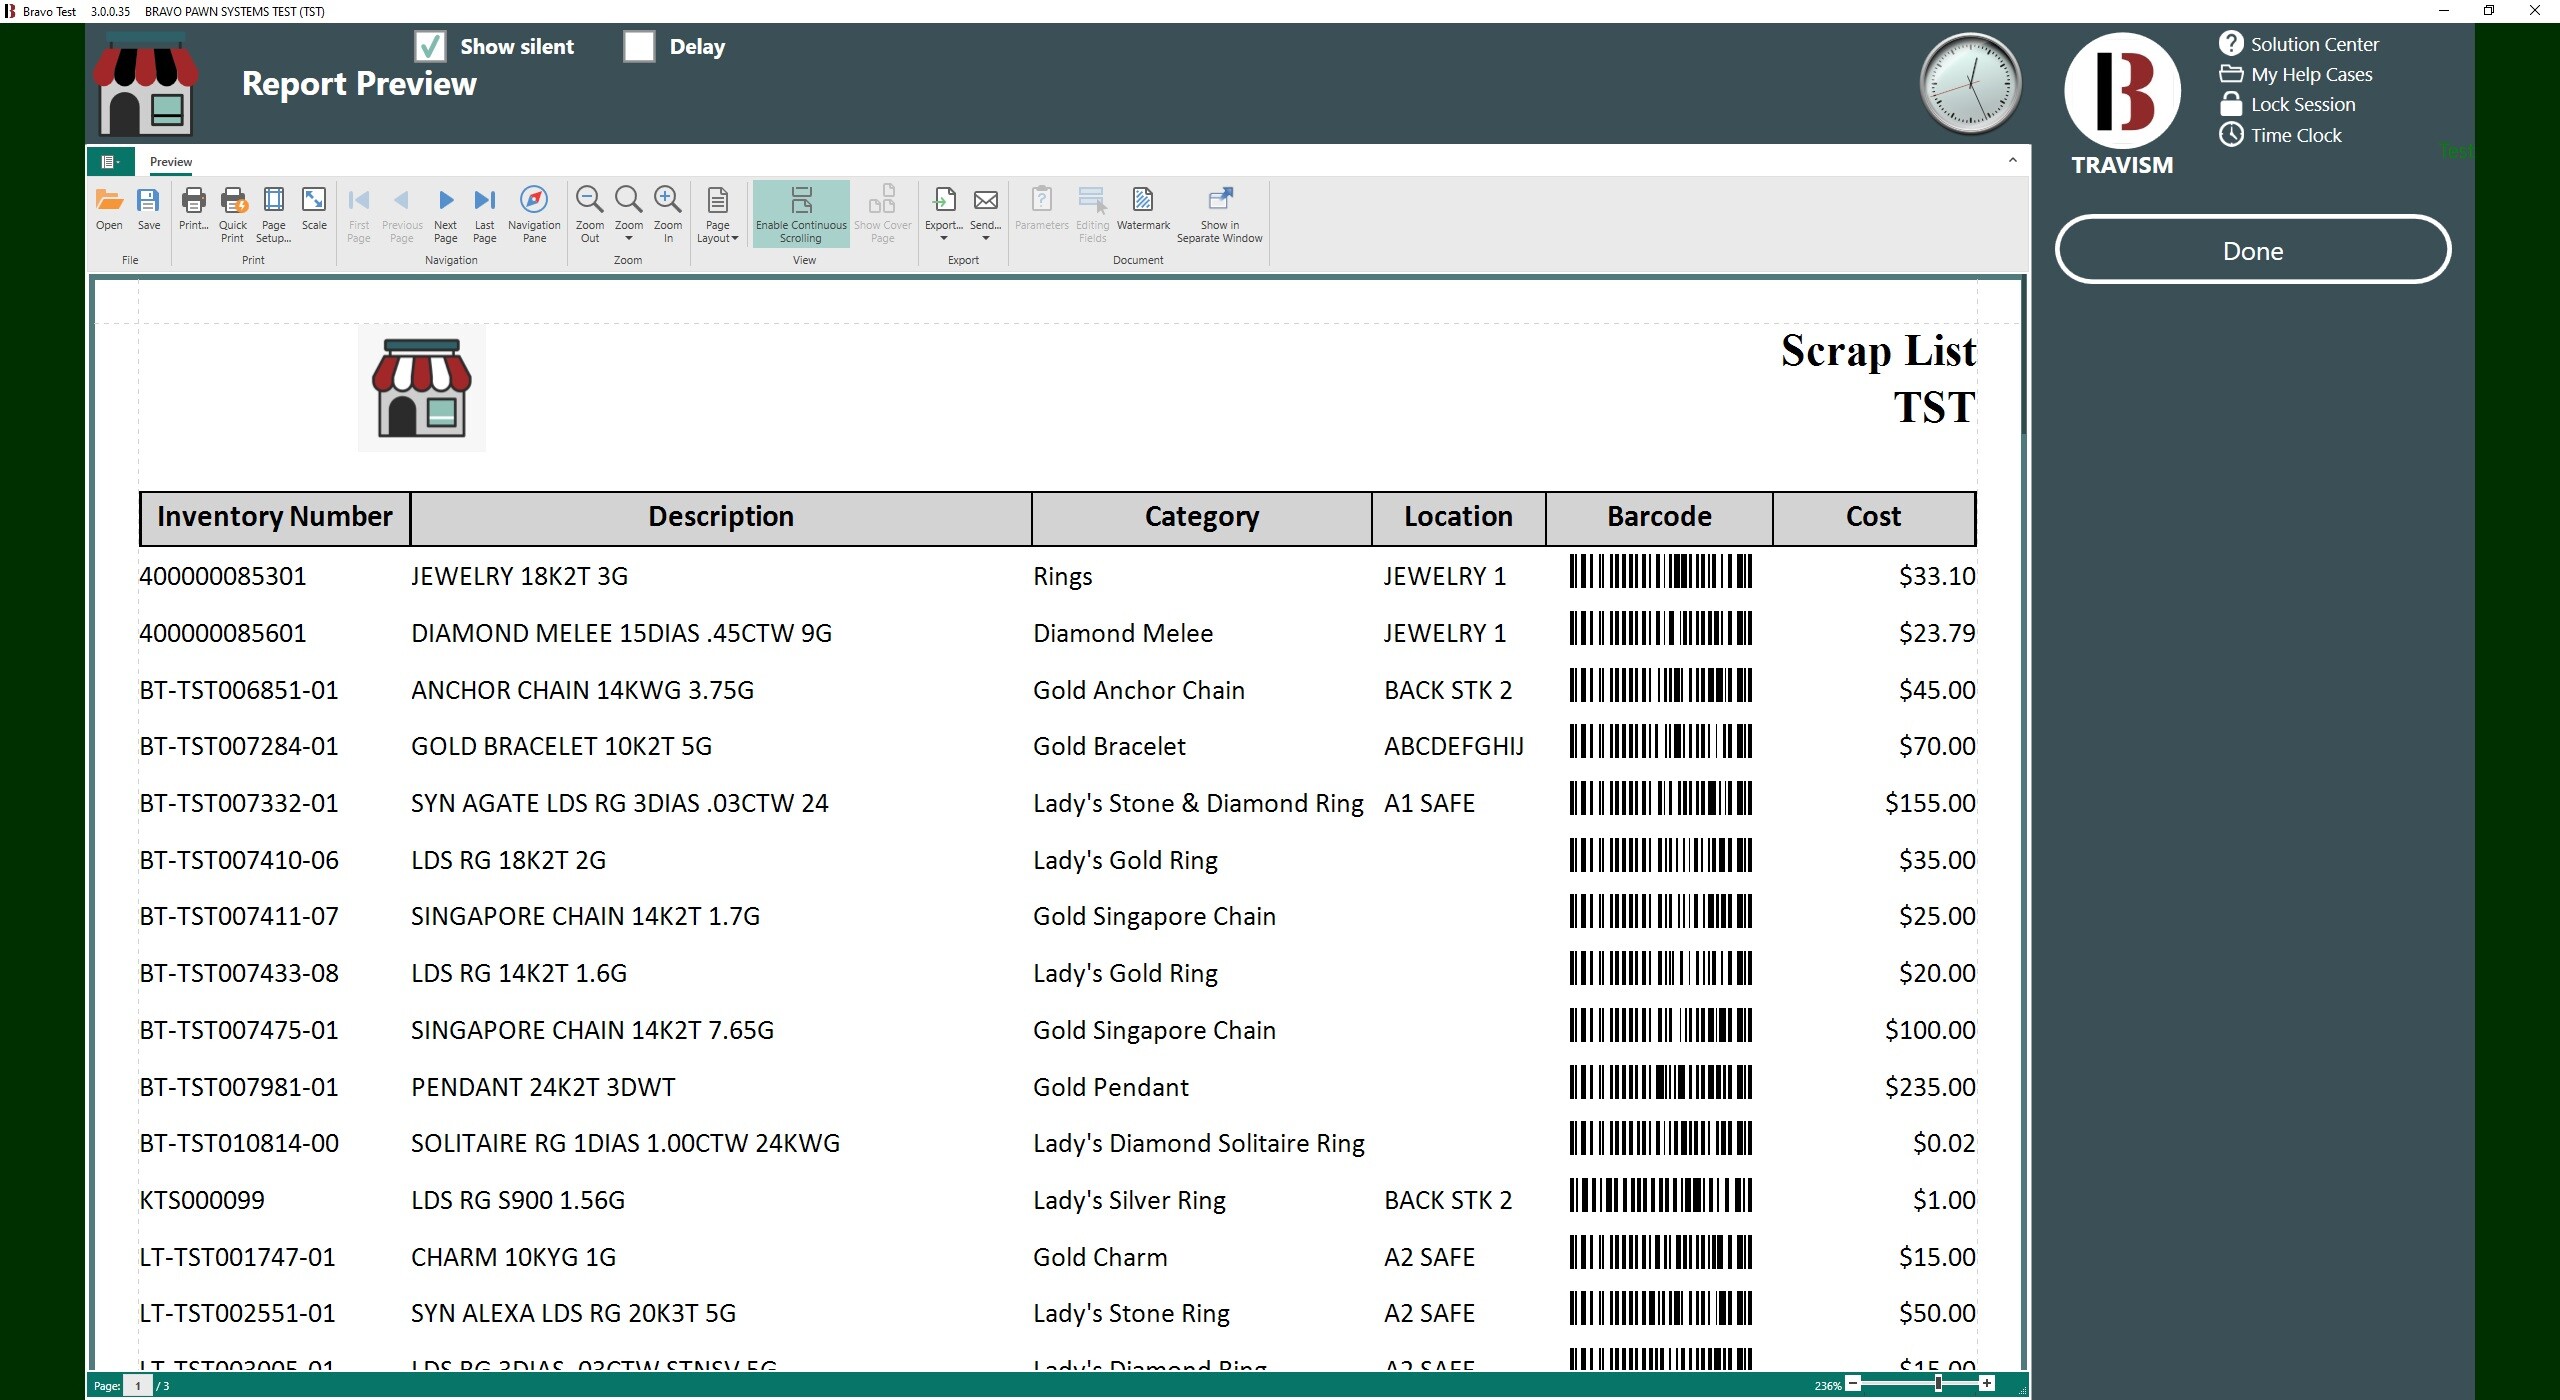Screen dimensions: 2560x1400
Task: Zoom Out of the report
Action: click(590, 214)
